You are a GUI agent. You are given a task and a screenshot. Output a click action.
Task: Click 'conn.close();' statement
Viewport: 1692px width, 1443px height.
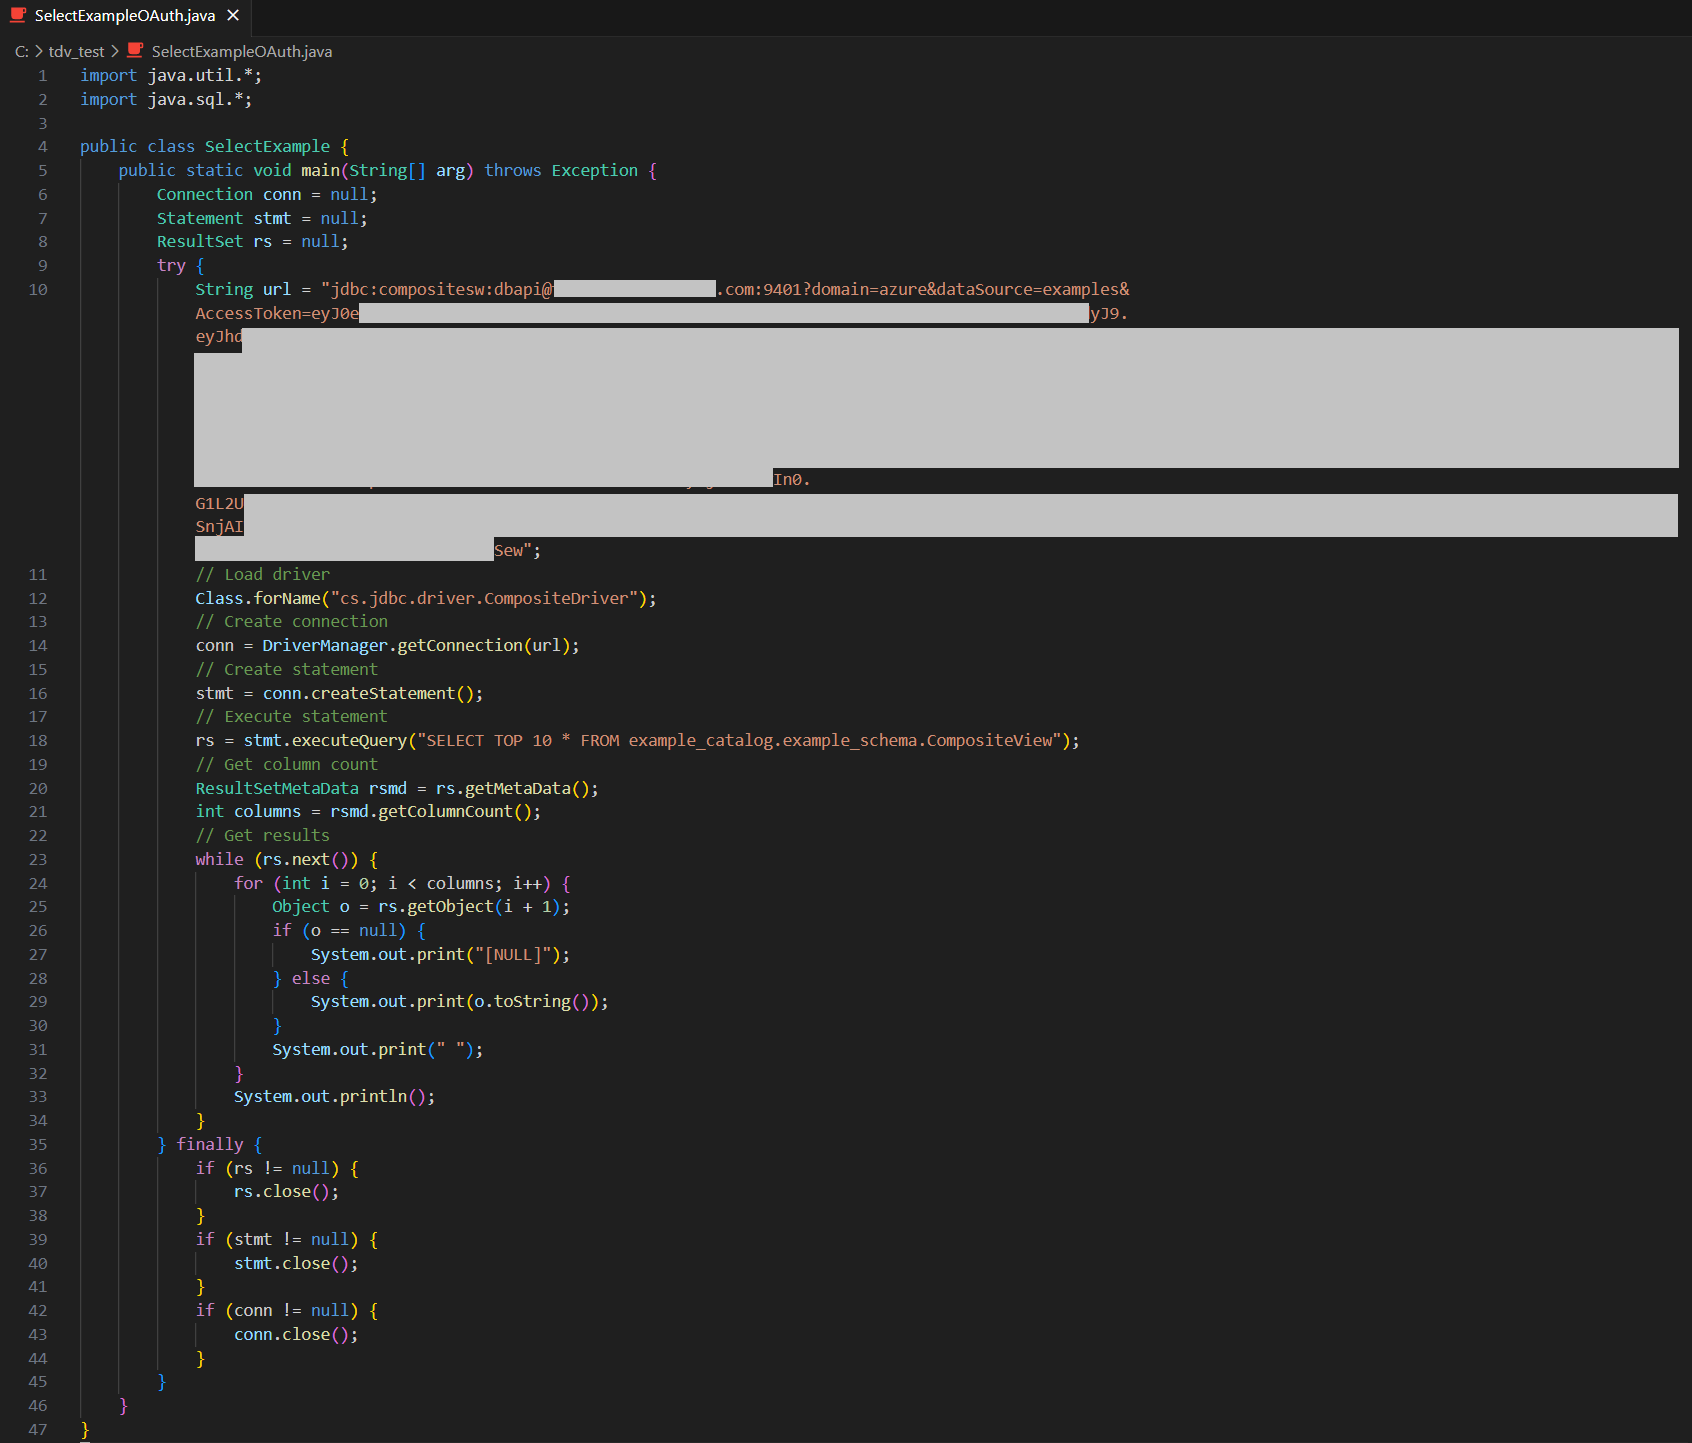(x=296, y=1335)
